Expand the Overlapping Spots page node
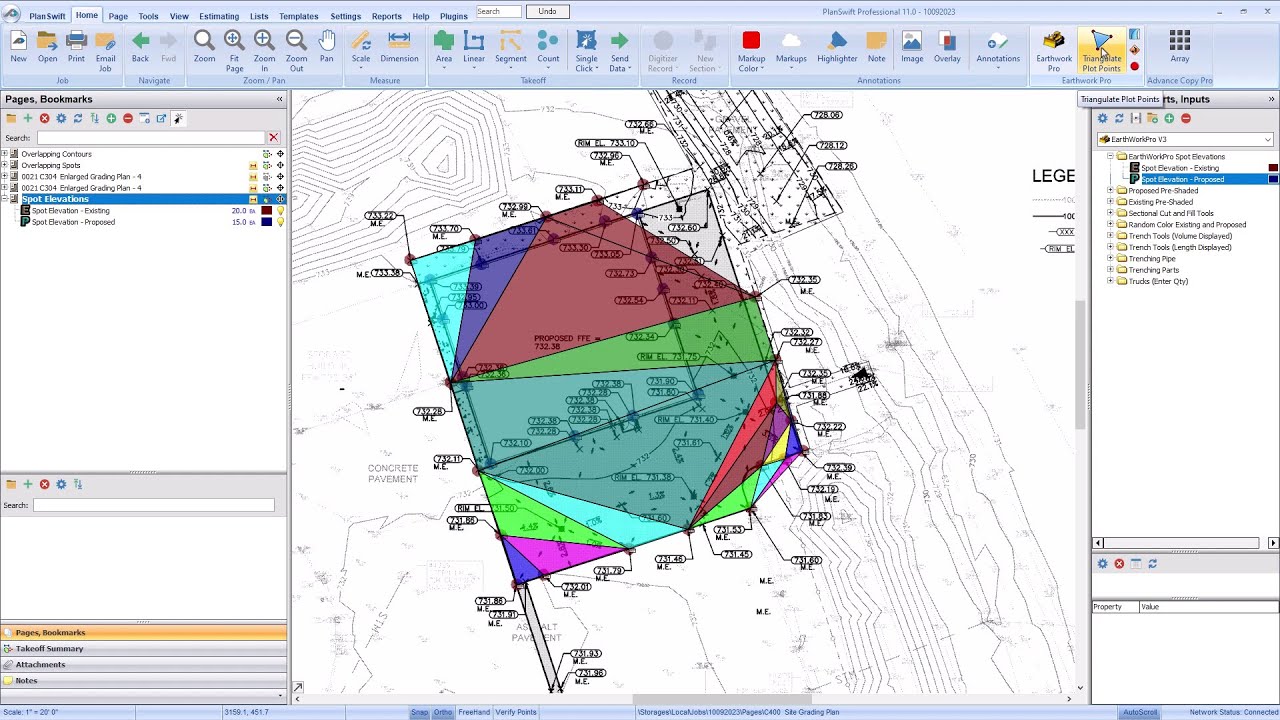This screenshot has width=1280, height=720. 4,165
